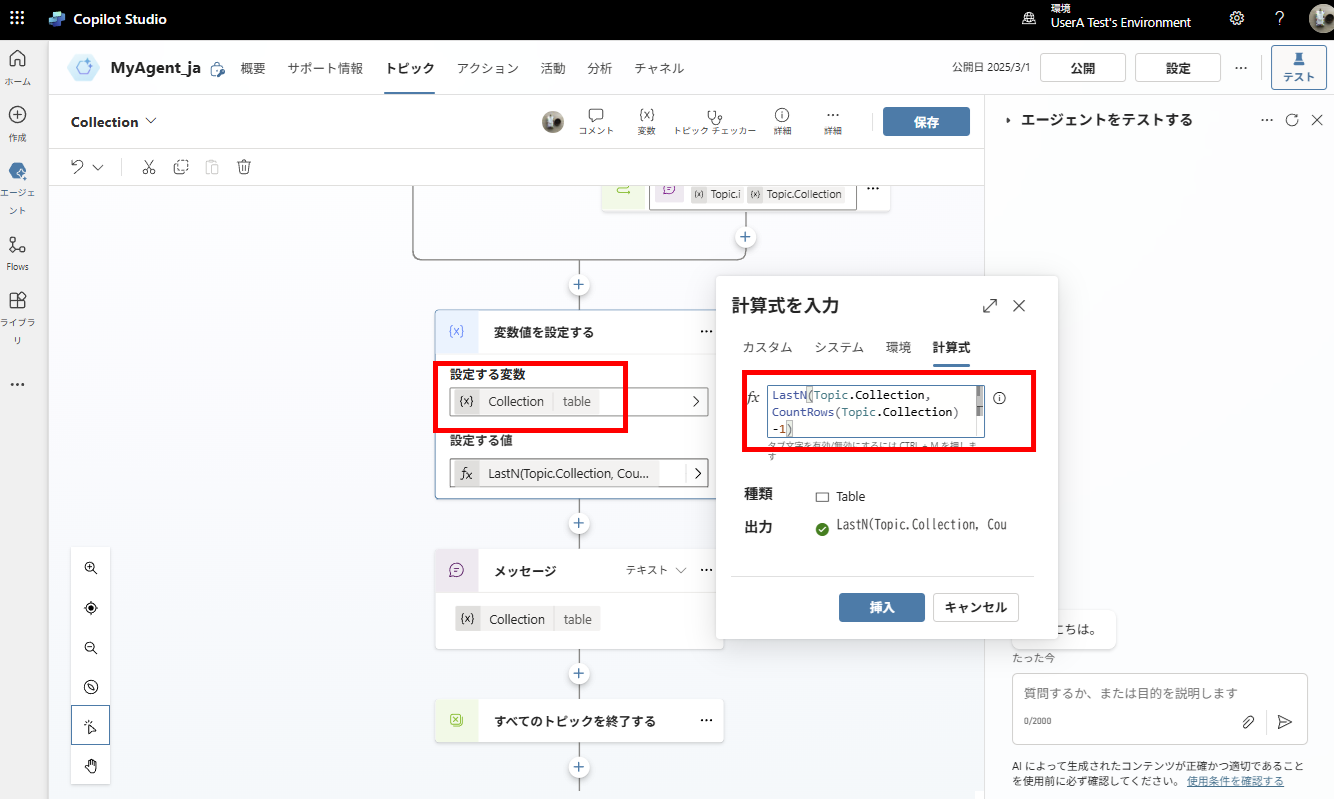Click the delete trash icon in the toolbar
Viewport: 1334px width, 799px height.
click(x=243, y=166)
